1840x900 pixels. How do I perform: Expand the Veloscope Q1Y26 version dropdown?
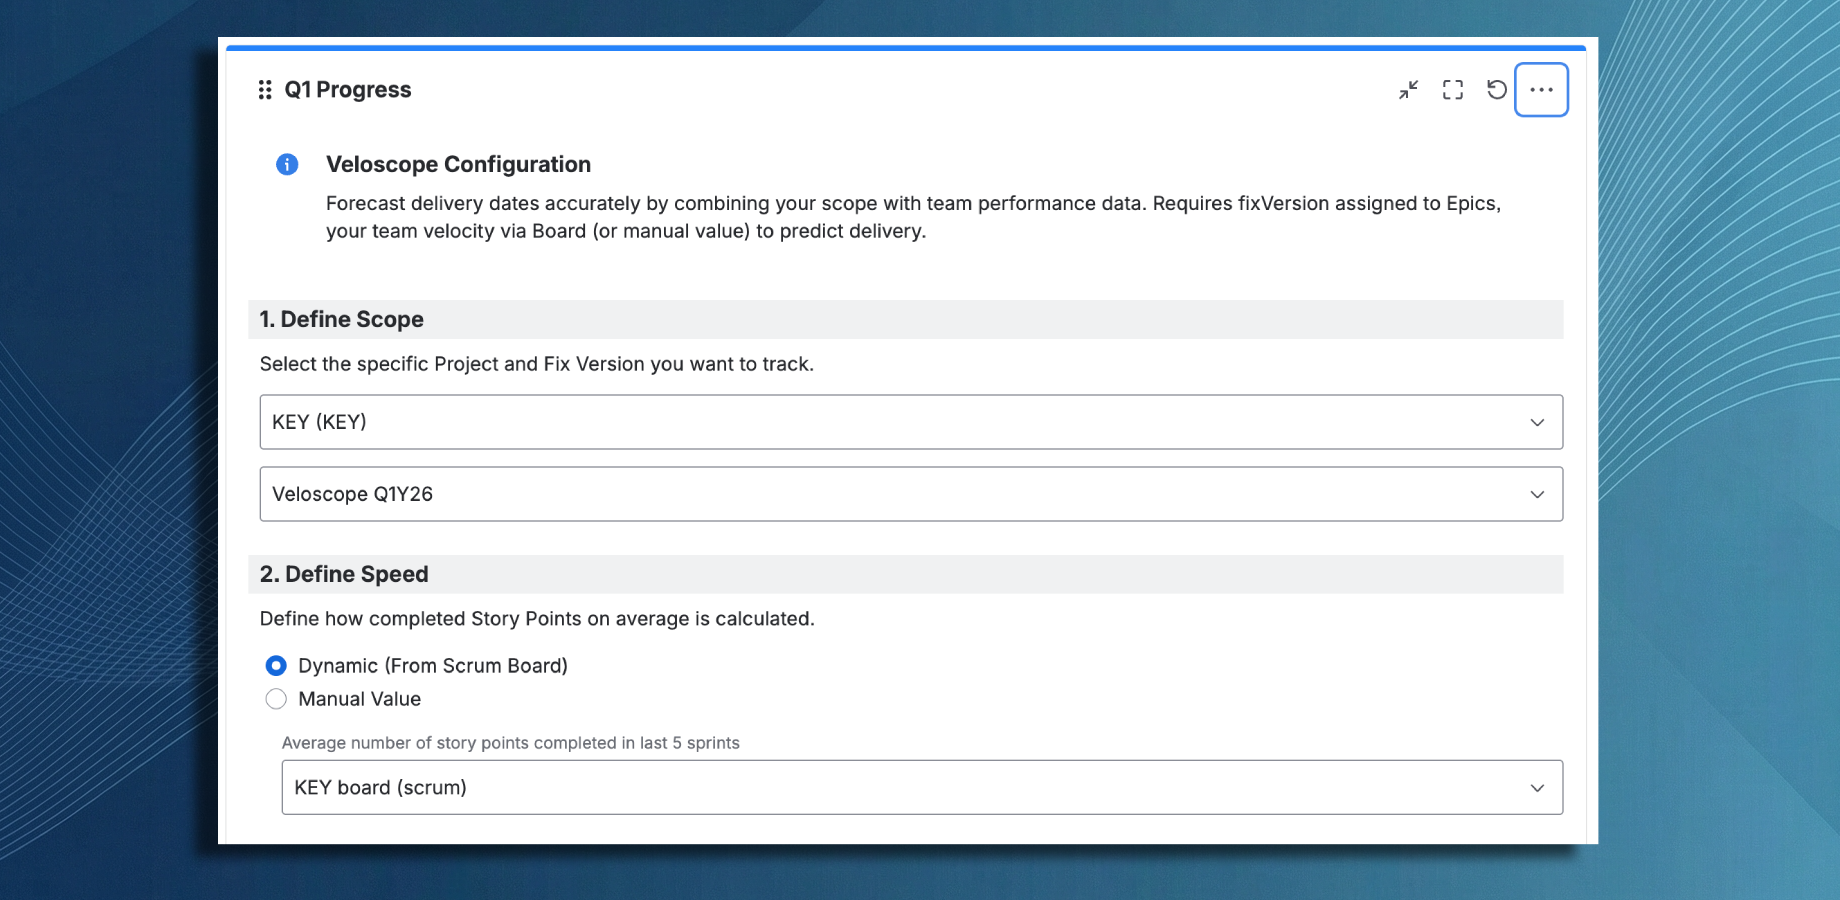pos(911,494)
